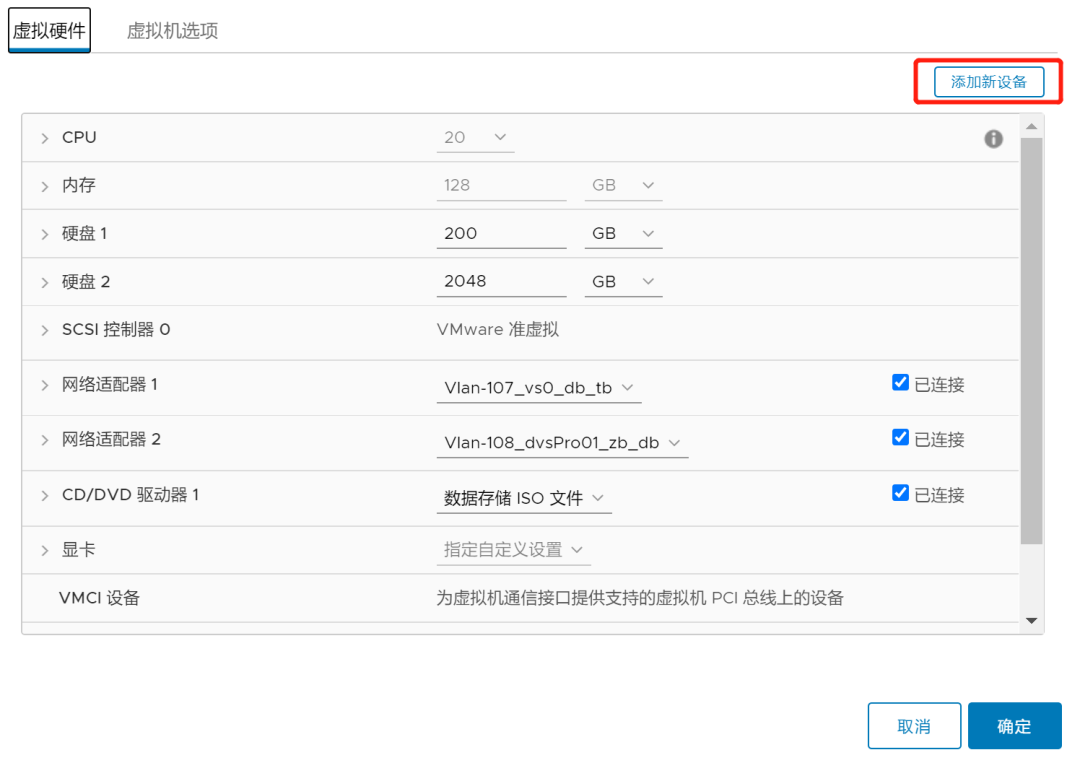Click the VMware 准虚拟 text
The image size is (1080, 768).
[497, 330]
